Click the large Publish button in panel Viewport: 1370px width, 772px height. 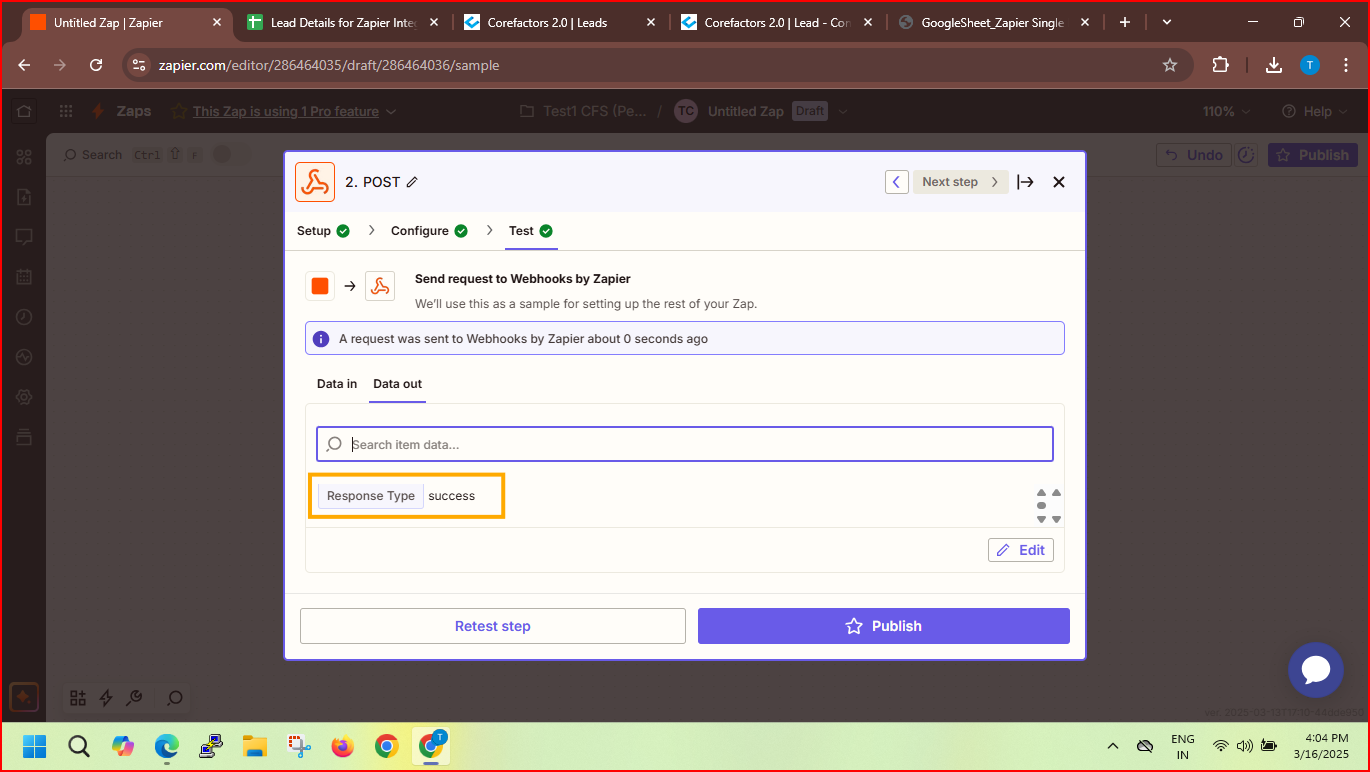click(884, 626)
